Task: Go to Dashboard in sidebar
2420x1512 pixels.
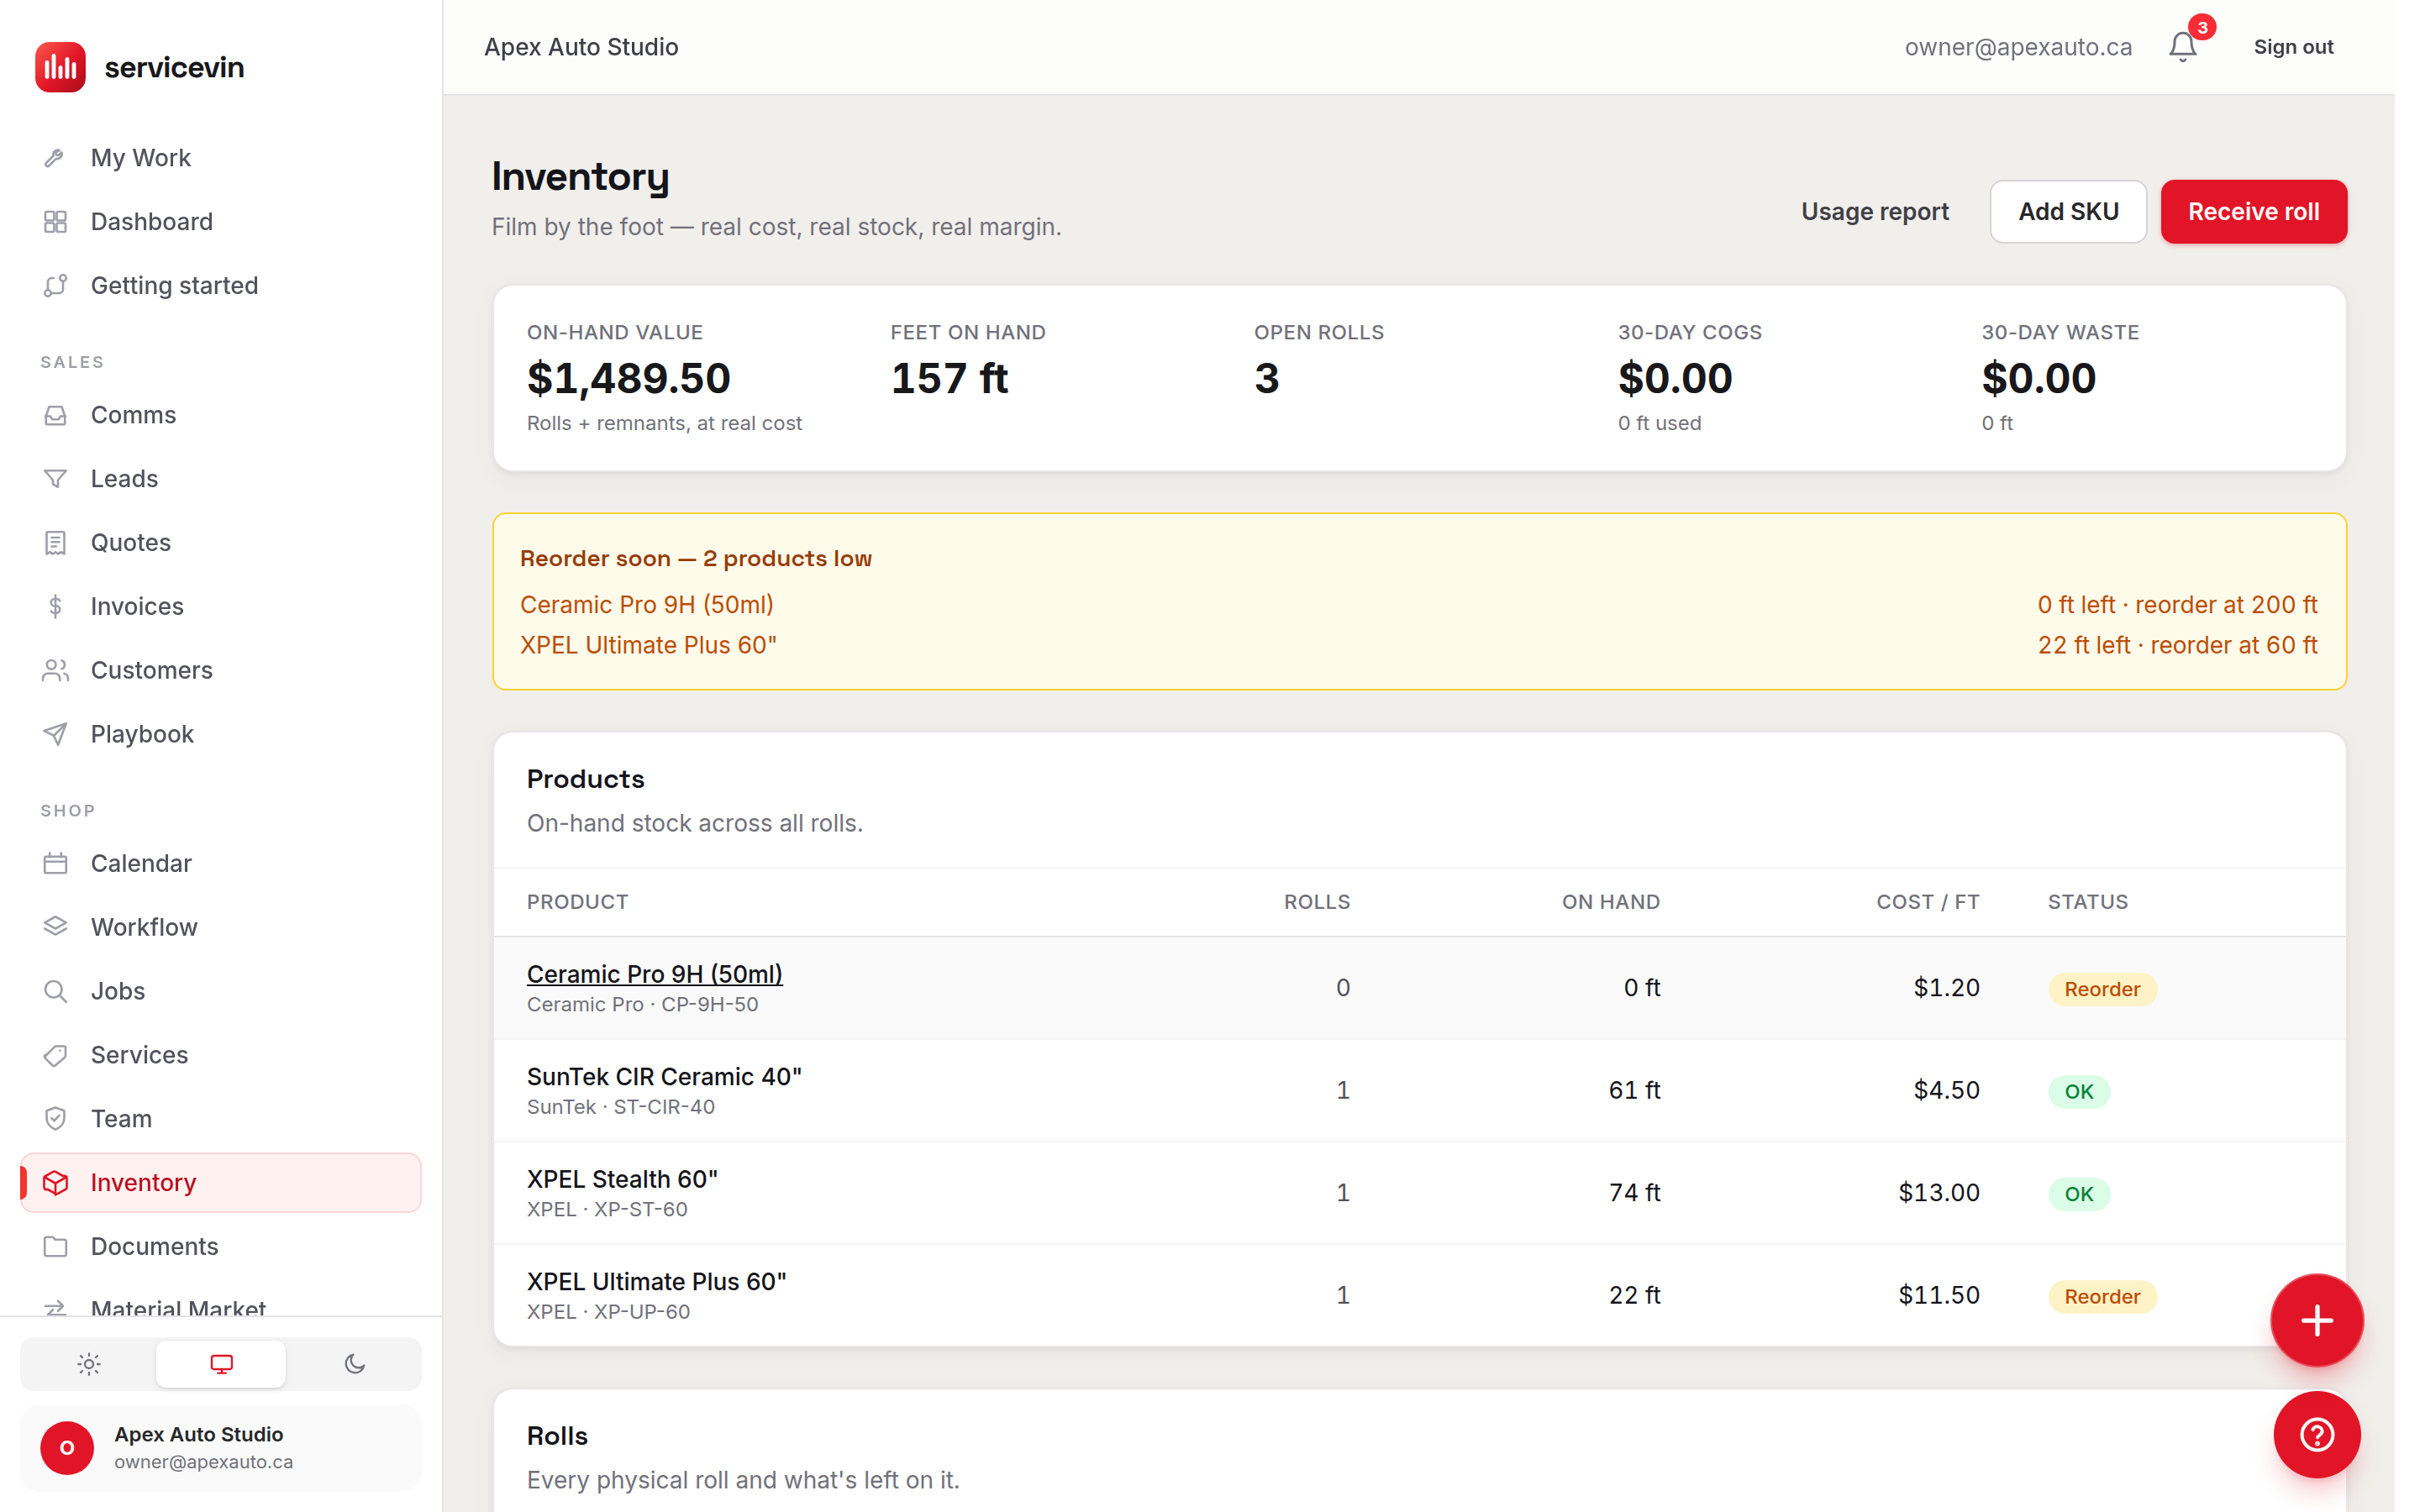Action: click(x=220, y=222)
